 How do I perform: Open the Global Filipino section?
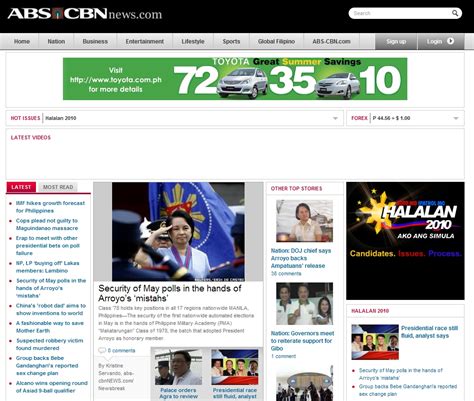click(x=276, y=42)
